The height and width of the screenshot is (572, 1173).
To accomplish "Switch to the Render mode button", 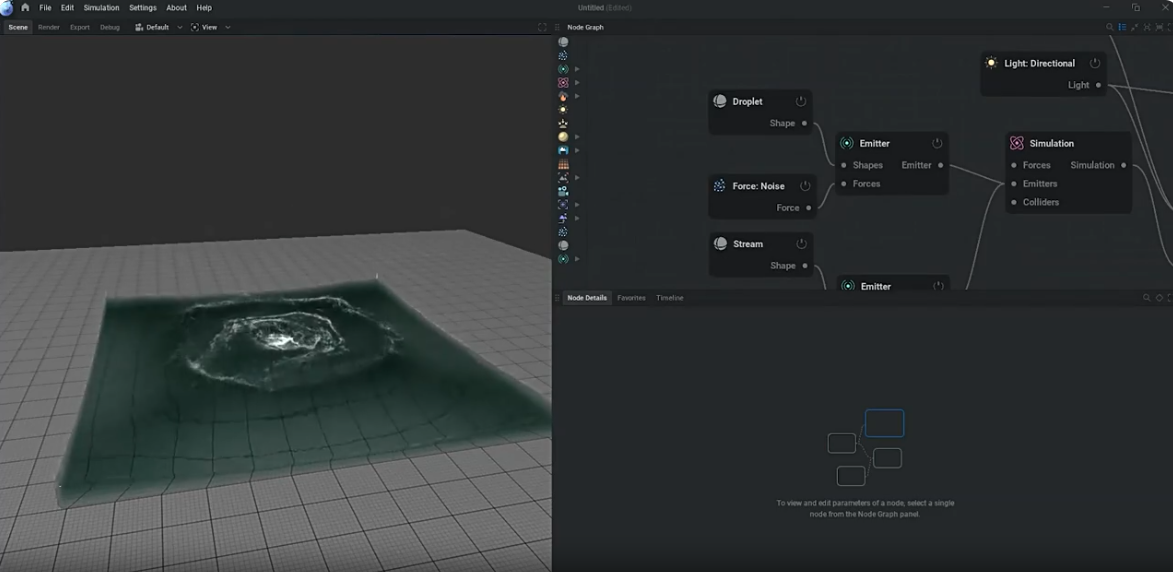I will click(49, 27).
